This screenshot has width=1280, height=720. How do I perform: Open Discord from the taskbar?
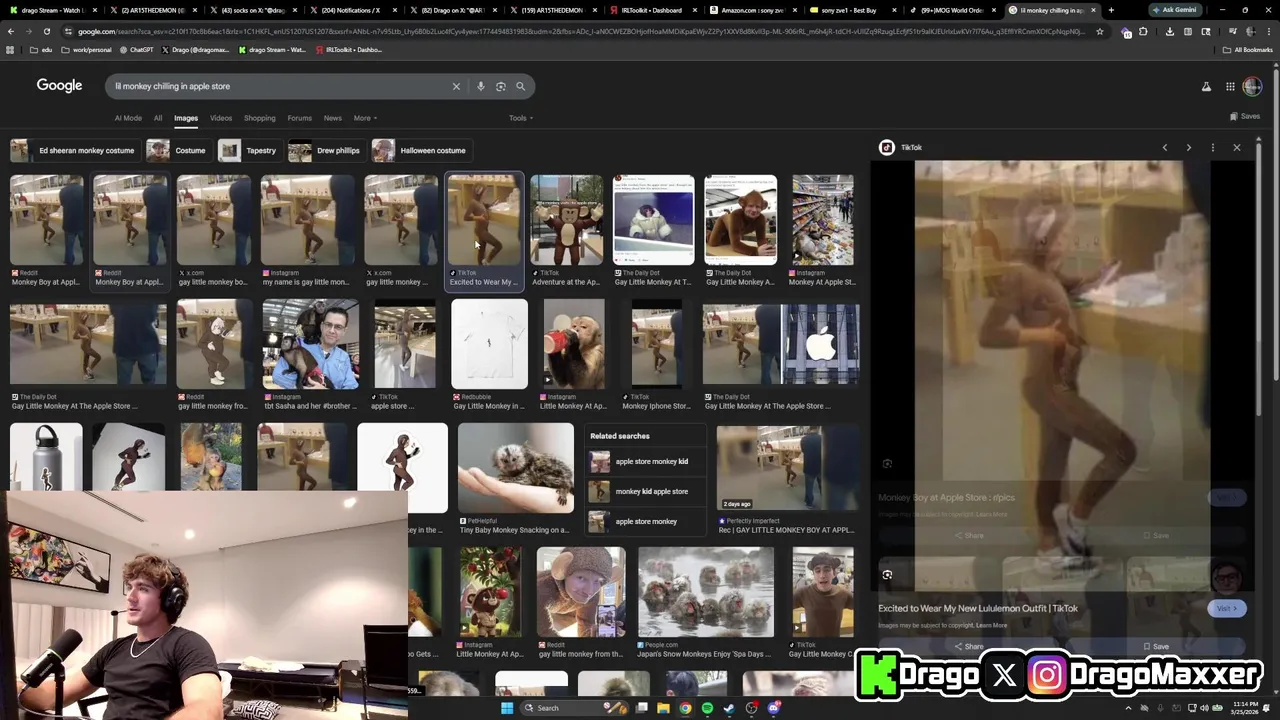[x=774, y=708]
